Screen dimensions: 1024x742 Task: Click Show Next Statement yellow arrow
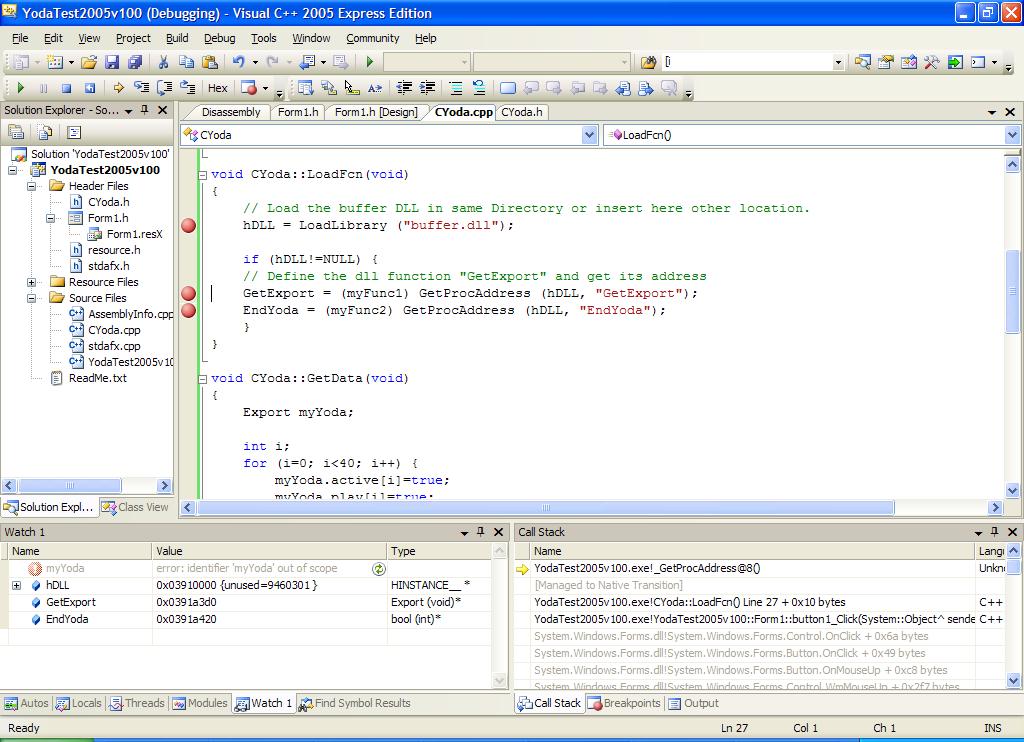tap(118, 88)
